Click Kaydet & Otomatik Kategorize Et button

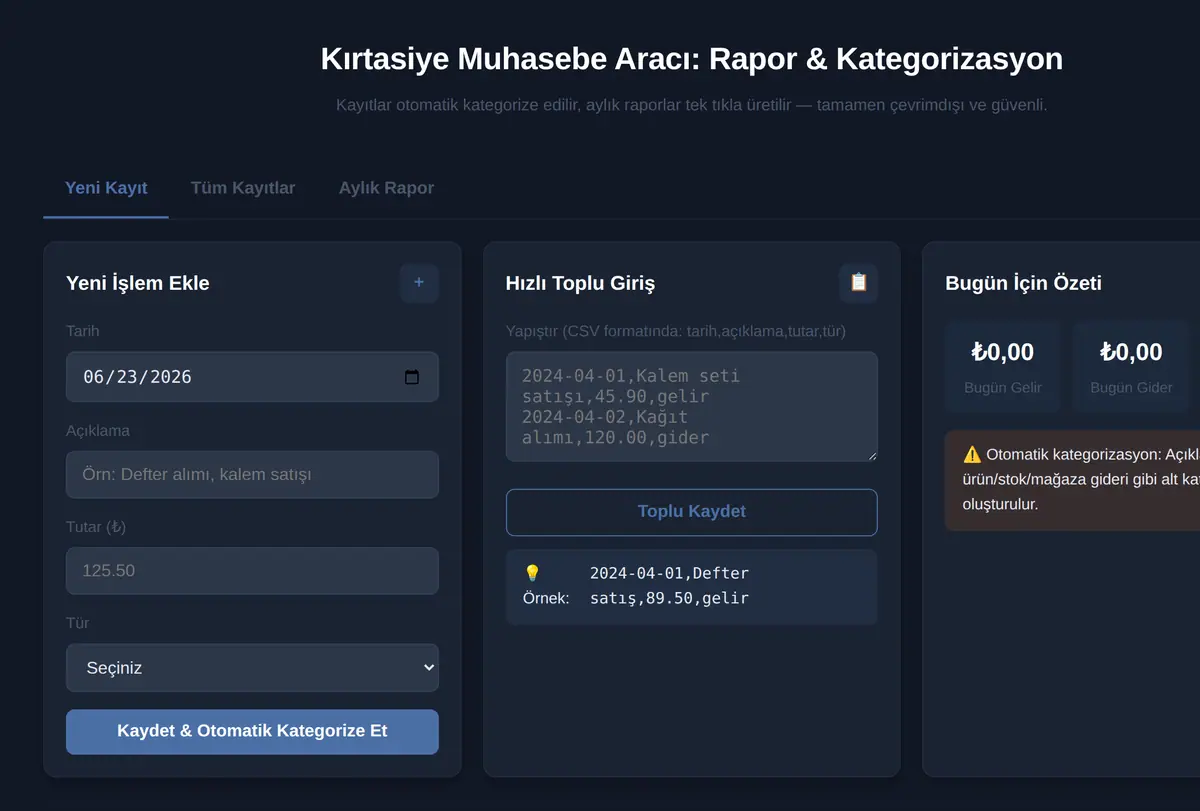point(252,731)
